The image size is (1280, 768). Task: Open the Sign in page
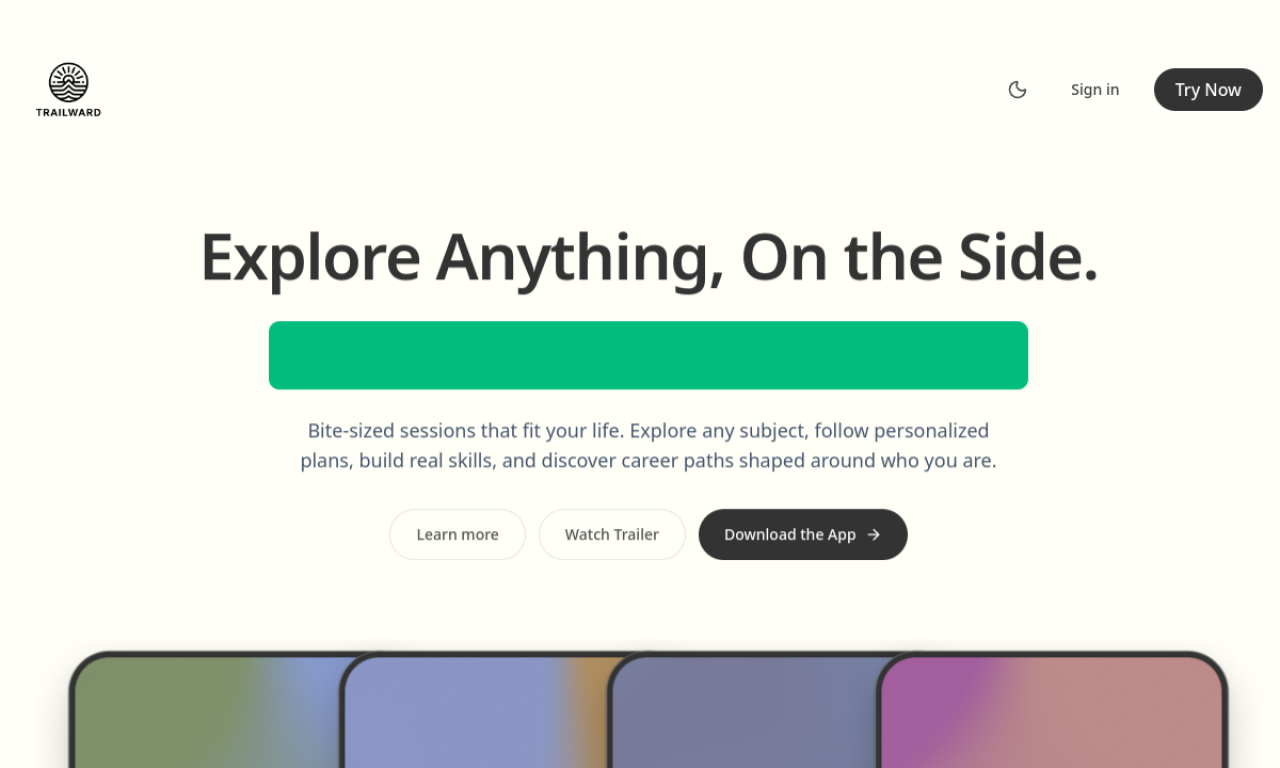[1095, 90]
